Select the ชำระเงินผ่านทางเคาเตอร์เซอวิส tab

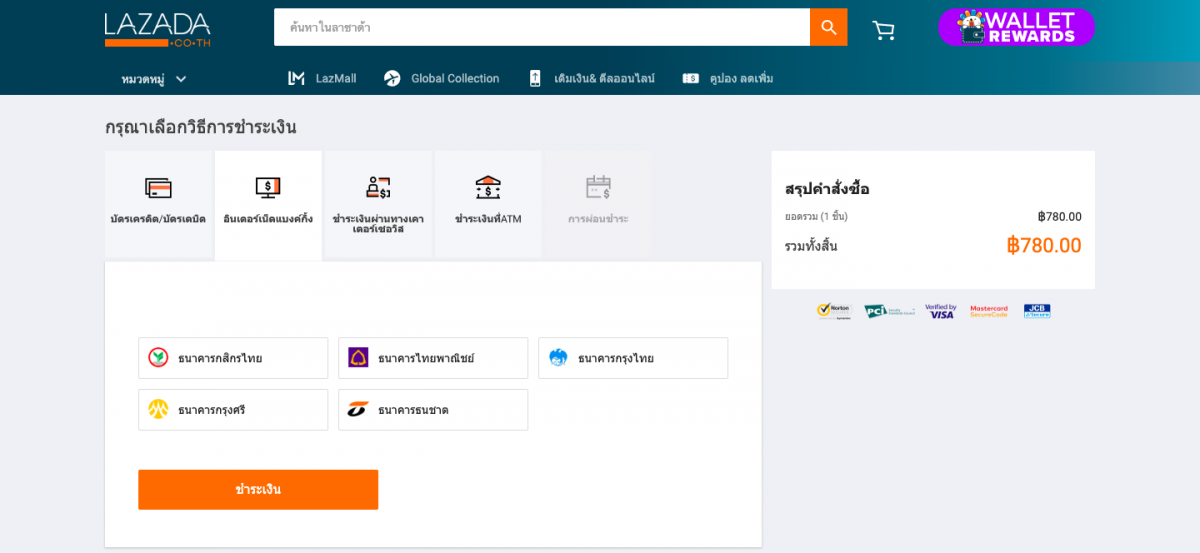(378, 204)
